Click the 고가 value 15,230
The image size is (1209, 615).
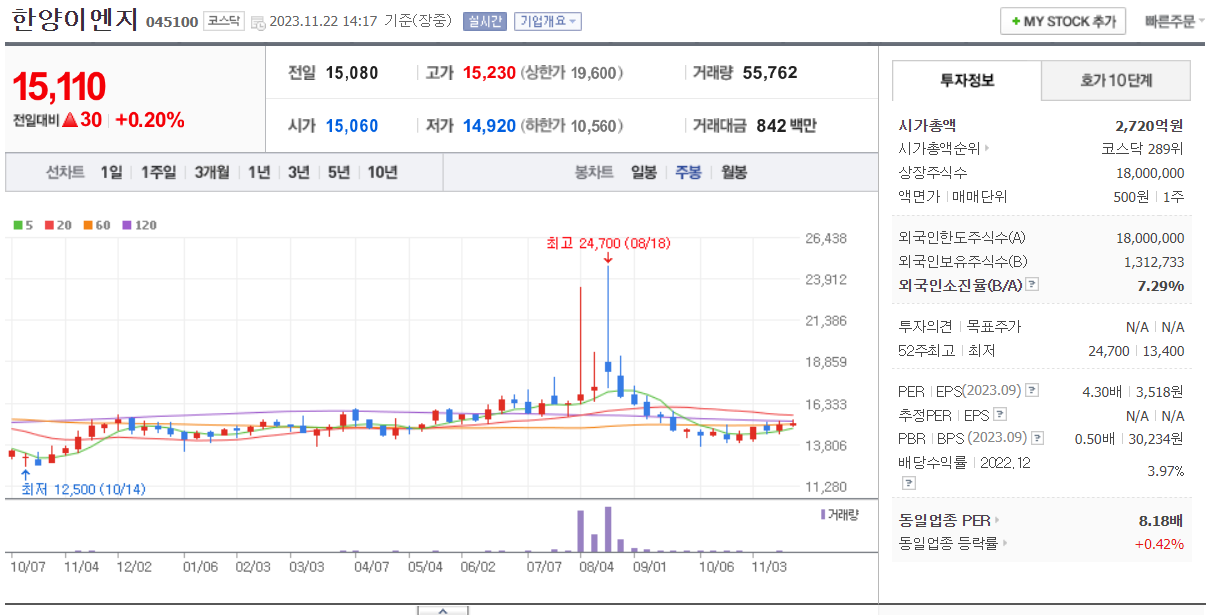(x=489, y=72)
